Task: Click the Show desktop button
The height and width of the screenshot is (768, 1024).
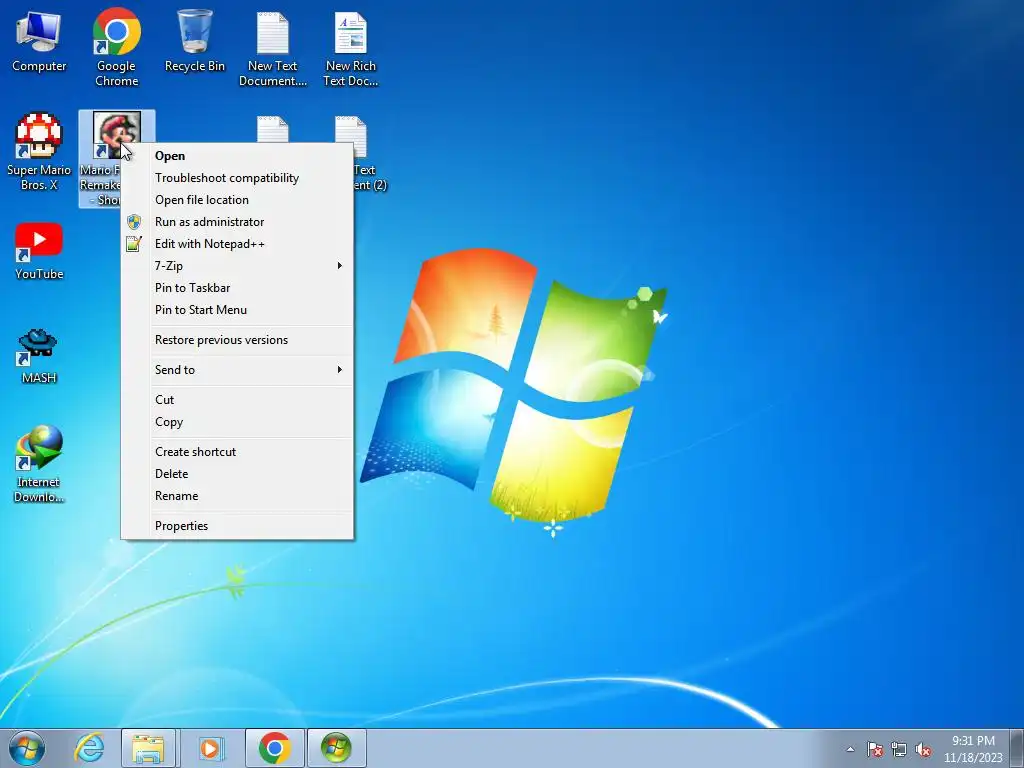Action: click(x=1016, y=748)
